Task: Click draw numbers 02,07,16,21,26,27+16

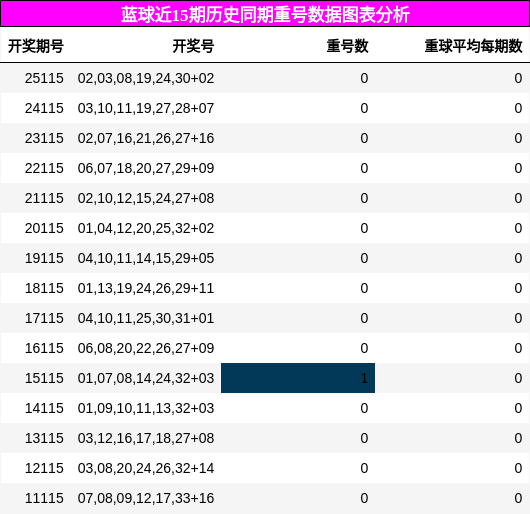Action: tap(146, 138)
